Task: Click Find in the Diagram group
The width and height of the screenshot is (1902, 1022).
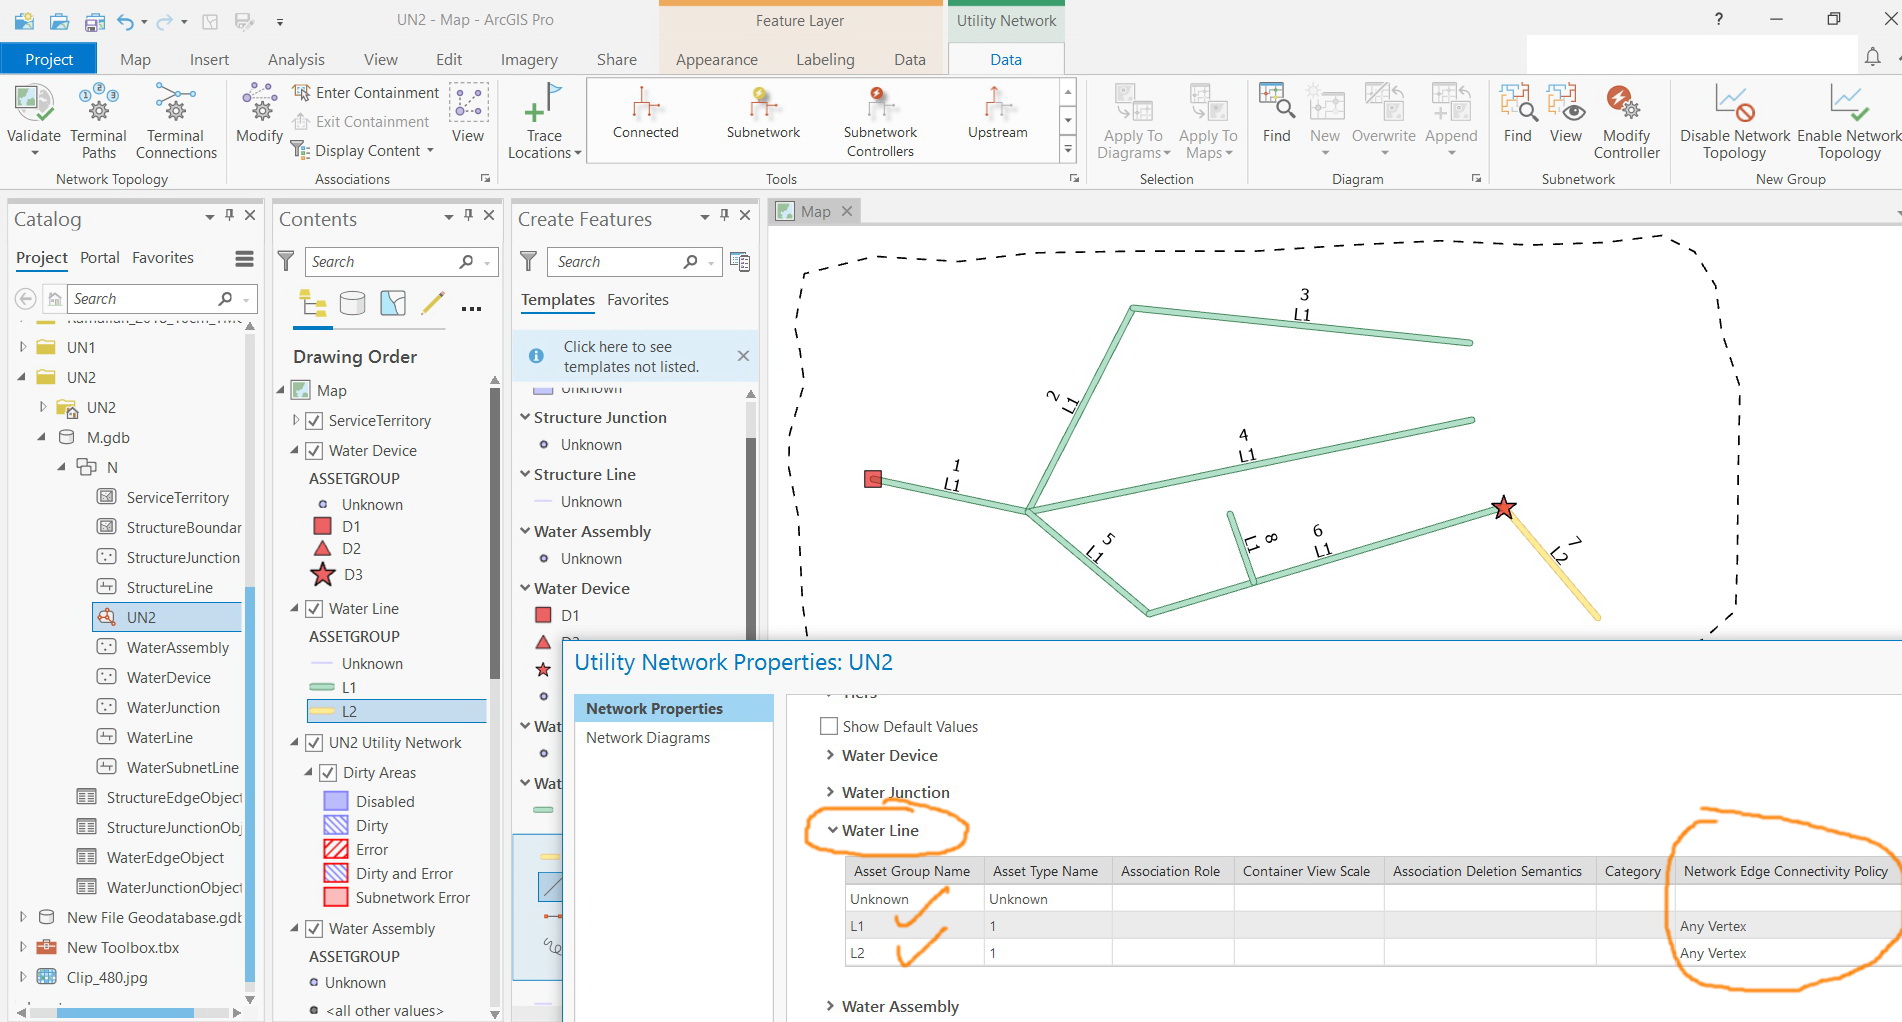Action: point(1276,114)
